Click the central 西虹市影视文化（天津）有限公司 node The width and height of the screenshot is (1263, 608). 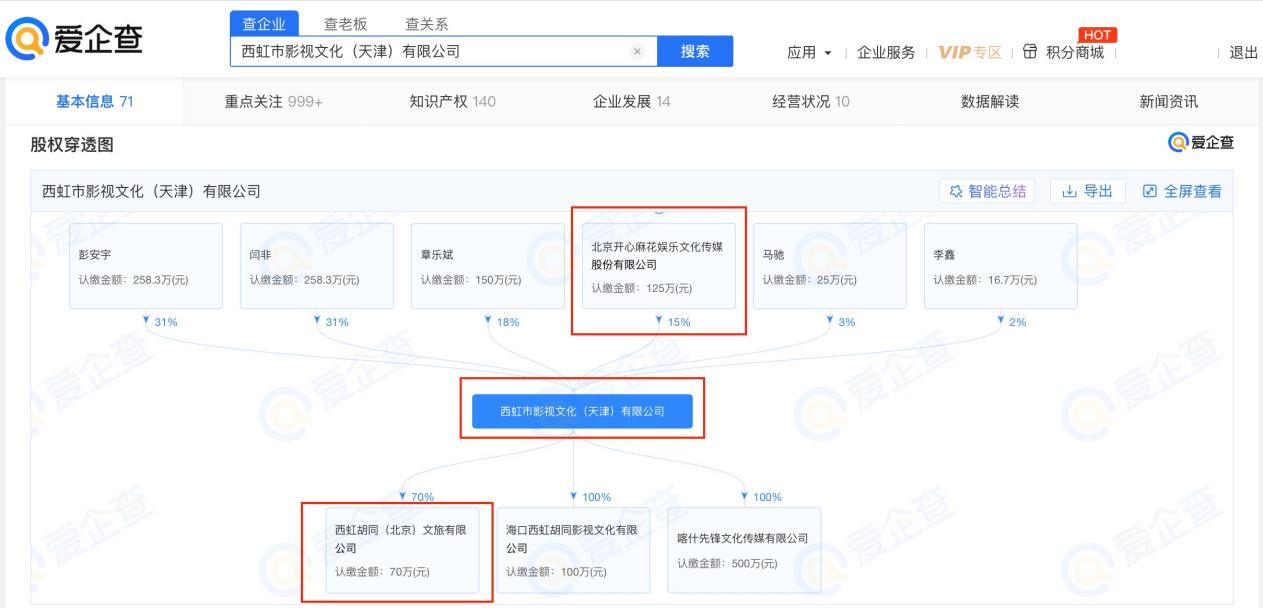[582, 411]
